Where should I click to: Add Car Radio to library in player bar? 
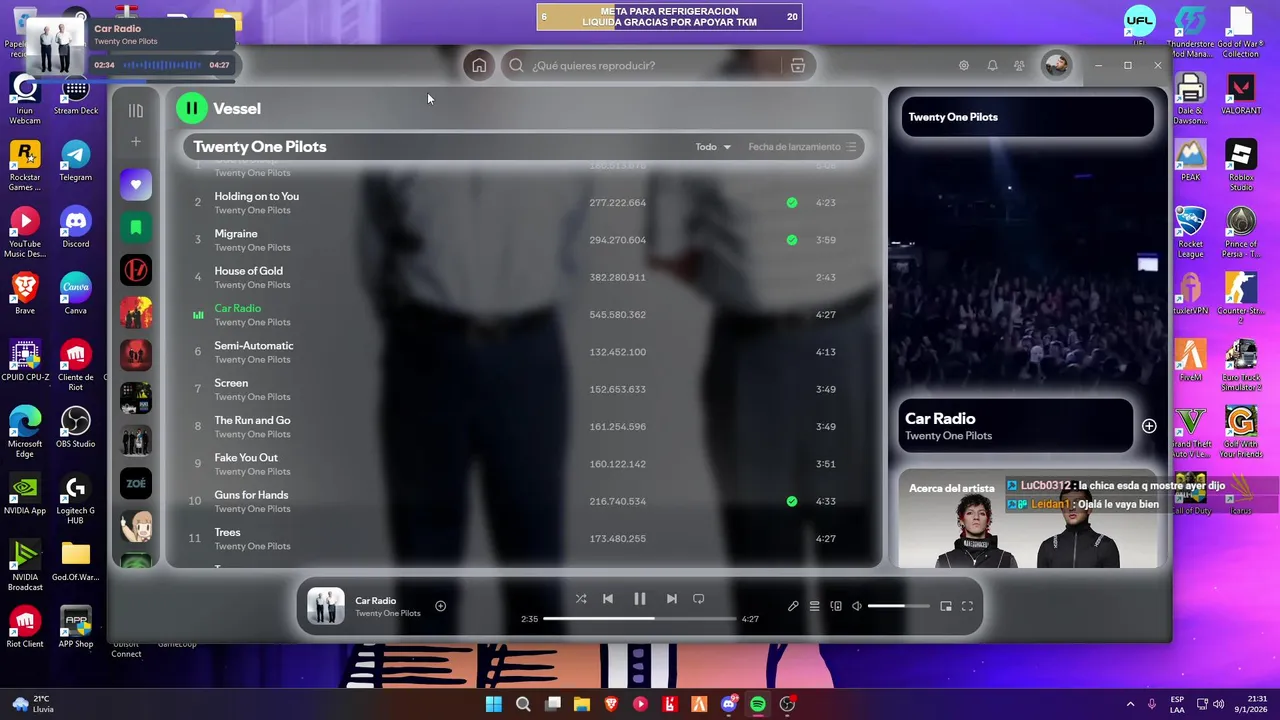pyautogui.click(x=440, y=606)
